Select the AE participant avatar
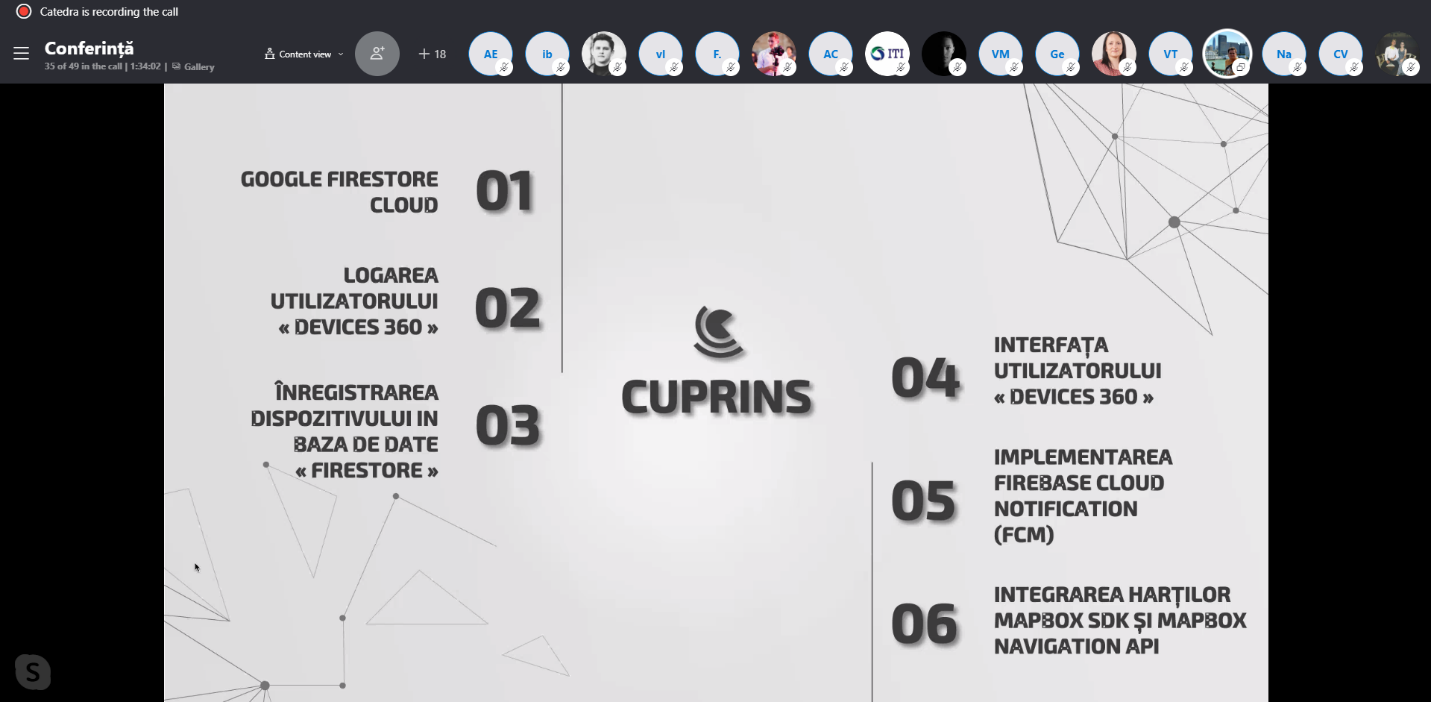The width and height of the screenshot is (1431, 702). click(491, 54)
